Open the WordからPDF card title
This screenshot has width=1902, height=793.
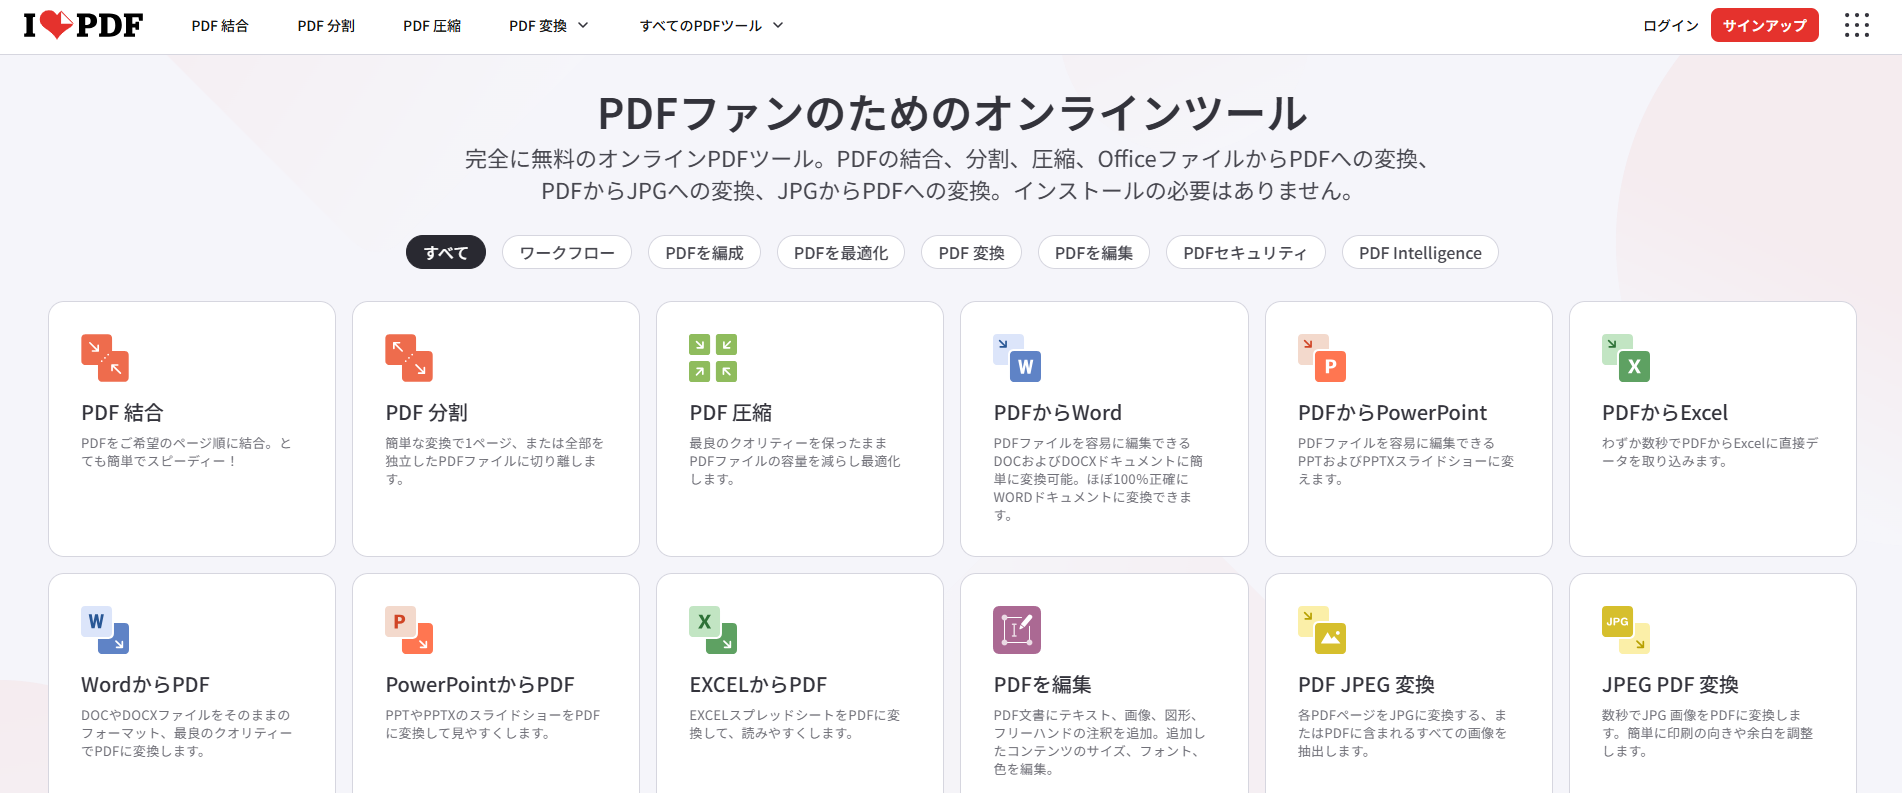146,685
